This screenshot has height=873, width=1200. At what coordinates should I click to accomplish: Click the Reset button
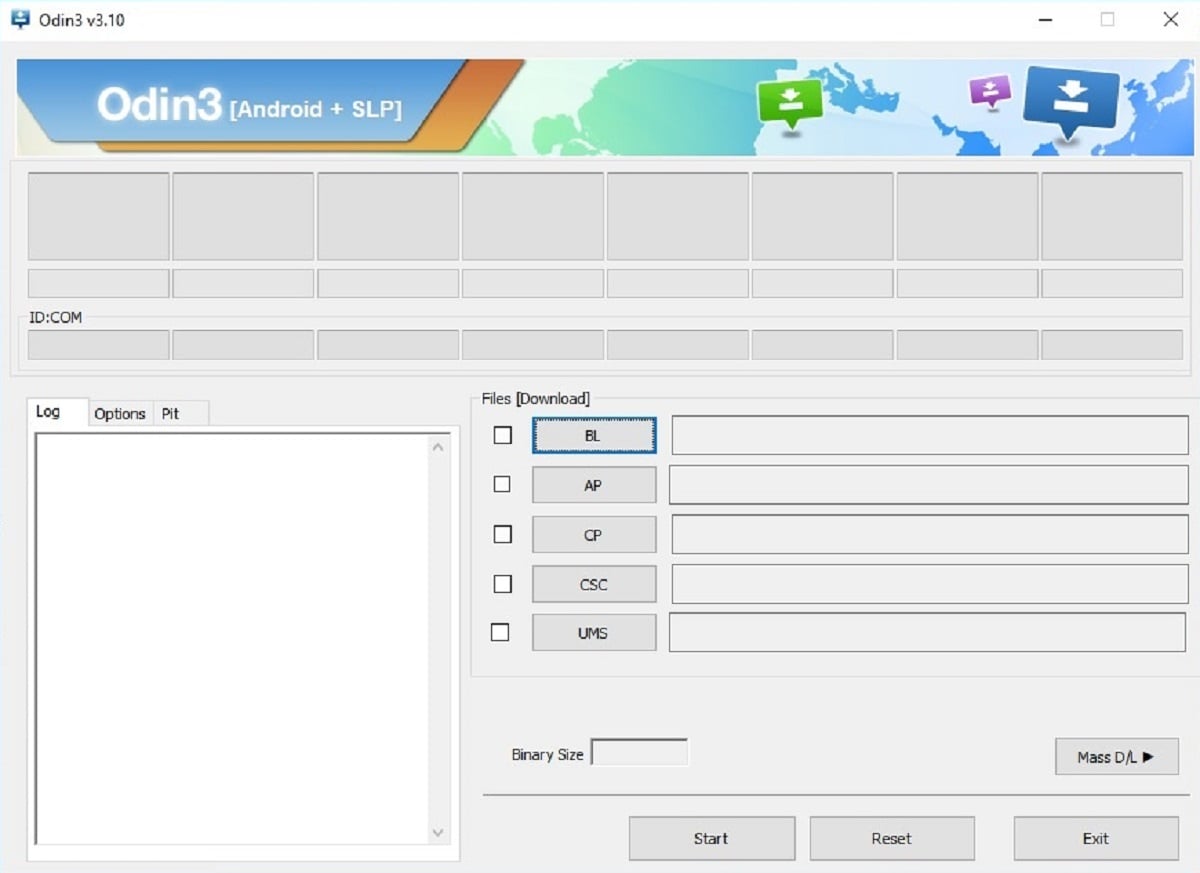click(x=891, y=838)
